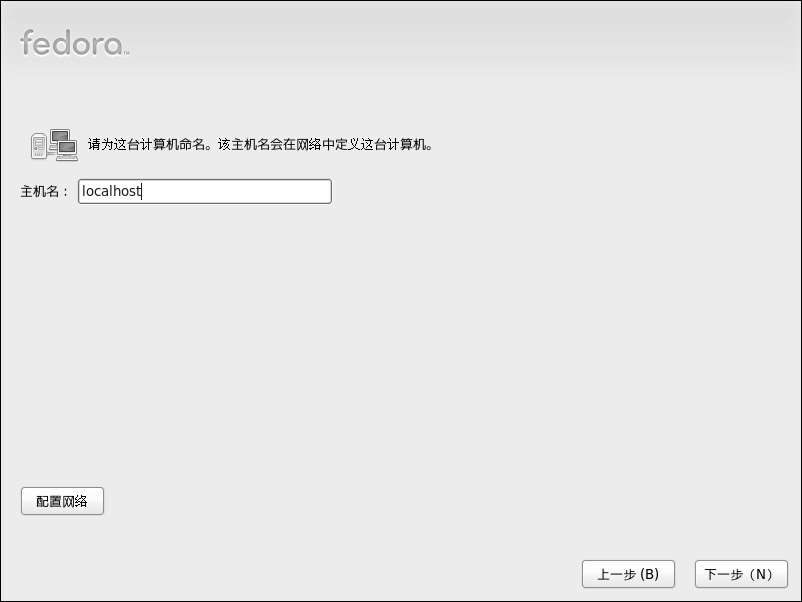Open the 配置网络 network configuration button
802x602 pixels.
pos(62,501)
